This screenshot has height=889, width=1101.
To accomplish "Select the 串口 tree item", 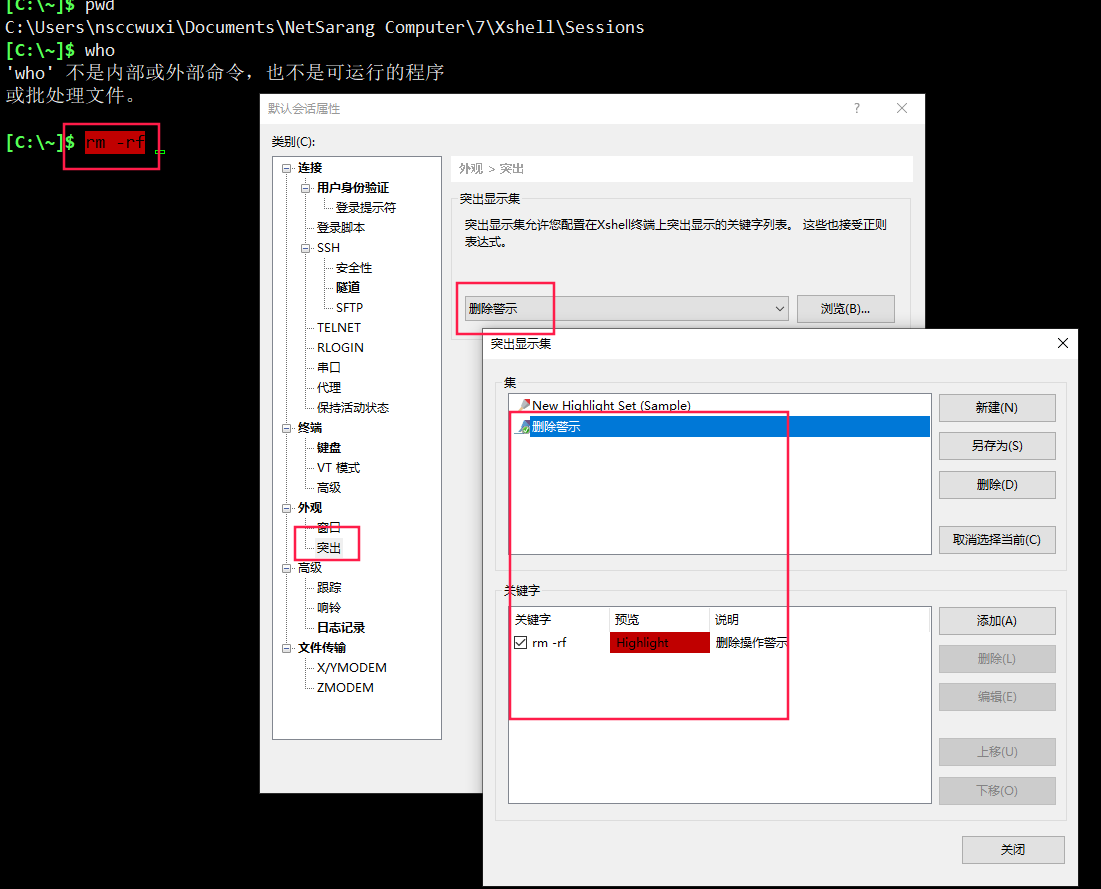I will click(x=329, y=367).
